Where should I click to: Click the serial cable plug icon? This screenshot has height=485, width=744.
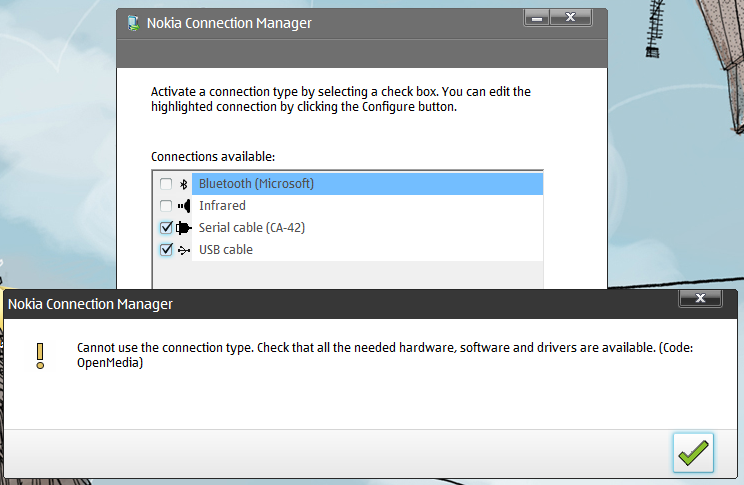click(x=184, y=228)
